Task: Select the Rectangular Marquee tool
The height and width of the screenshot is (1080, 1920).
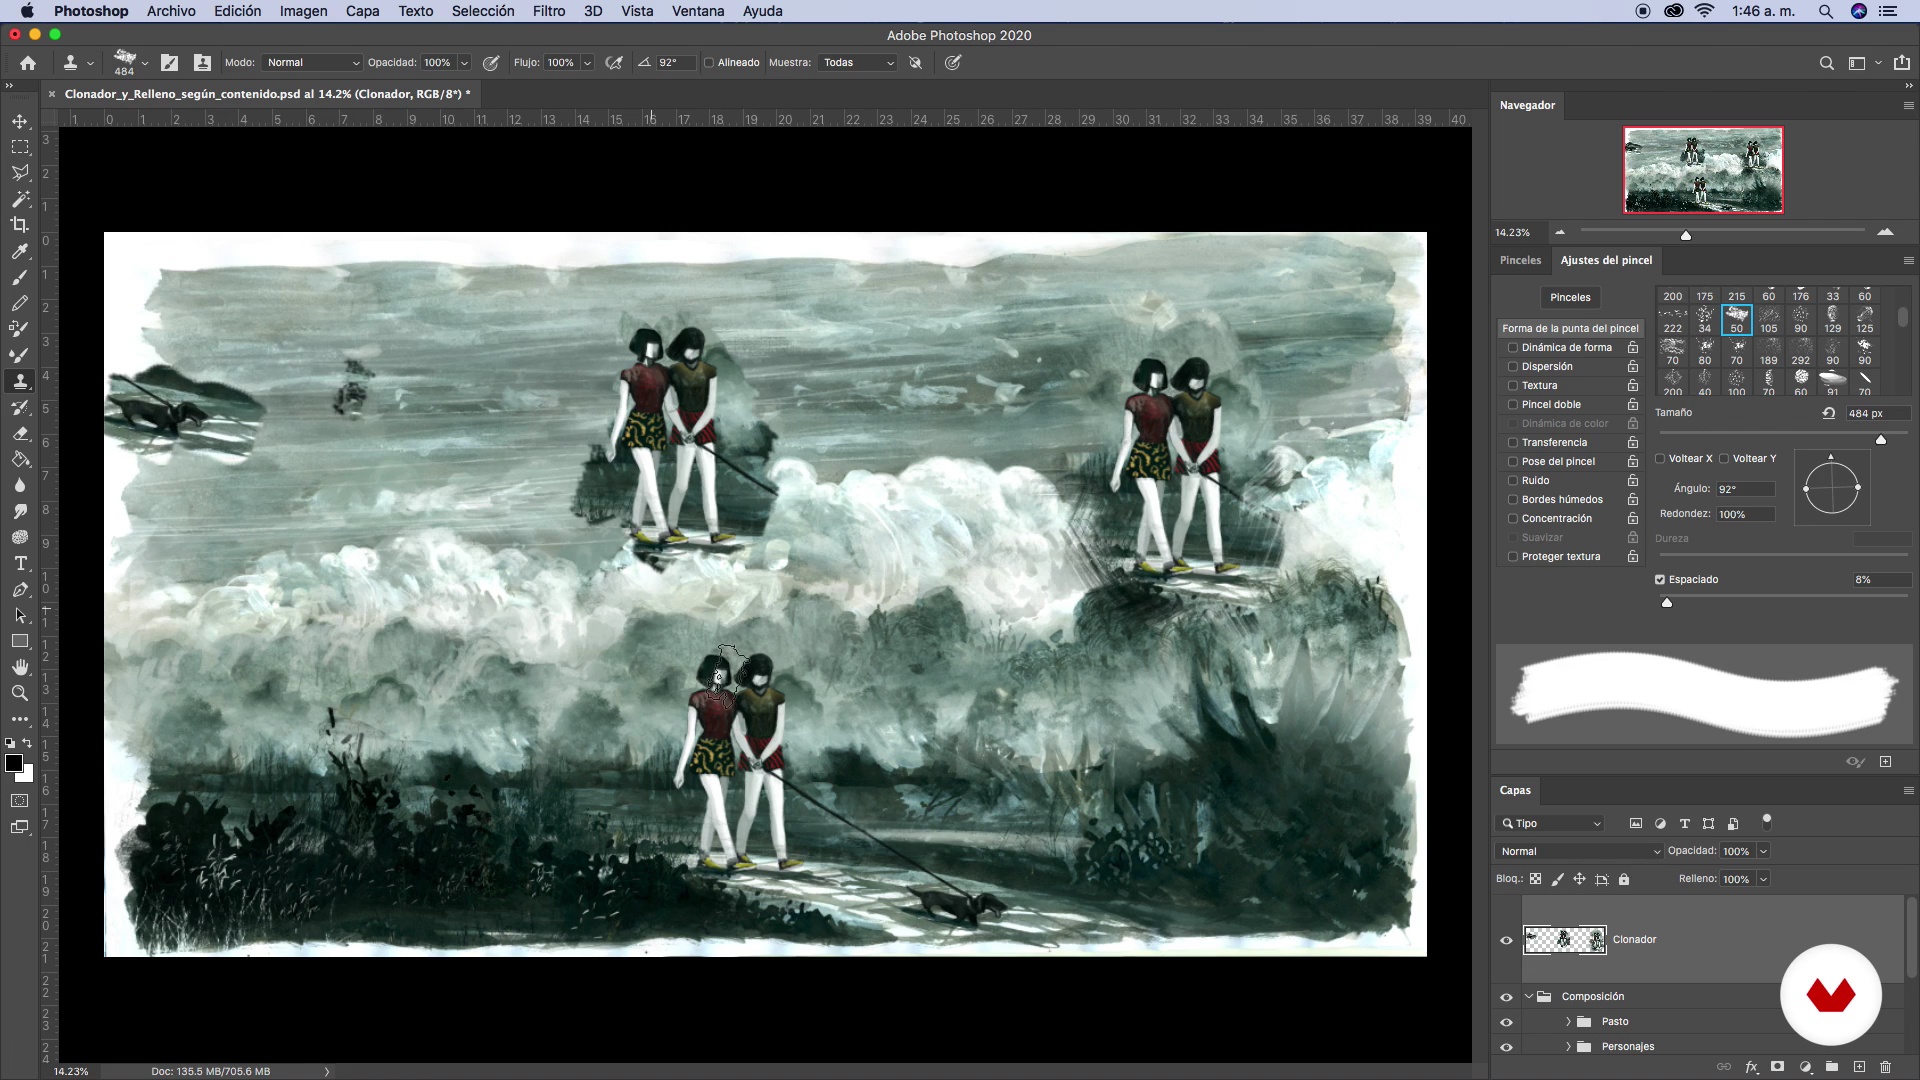Action: (20, 147)
